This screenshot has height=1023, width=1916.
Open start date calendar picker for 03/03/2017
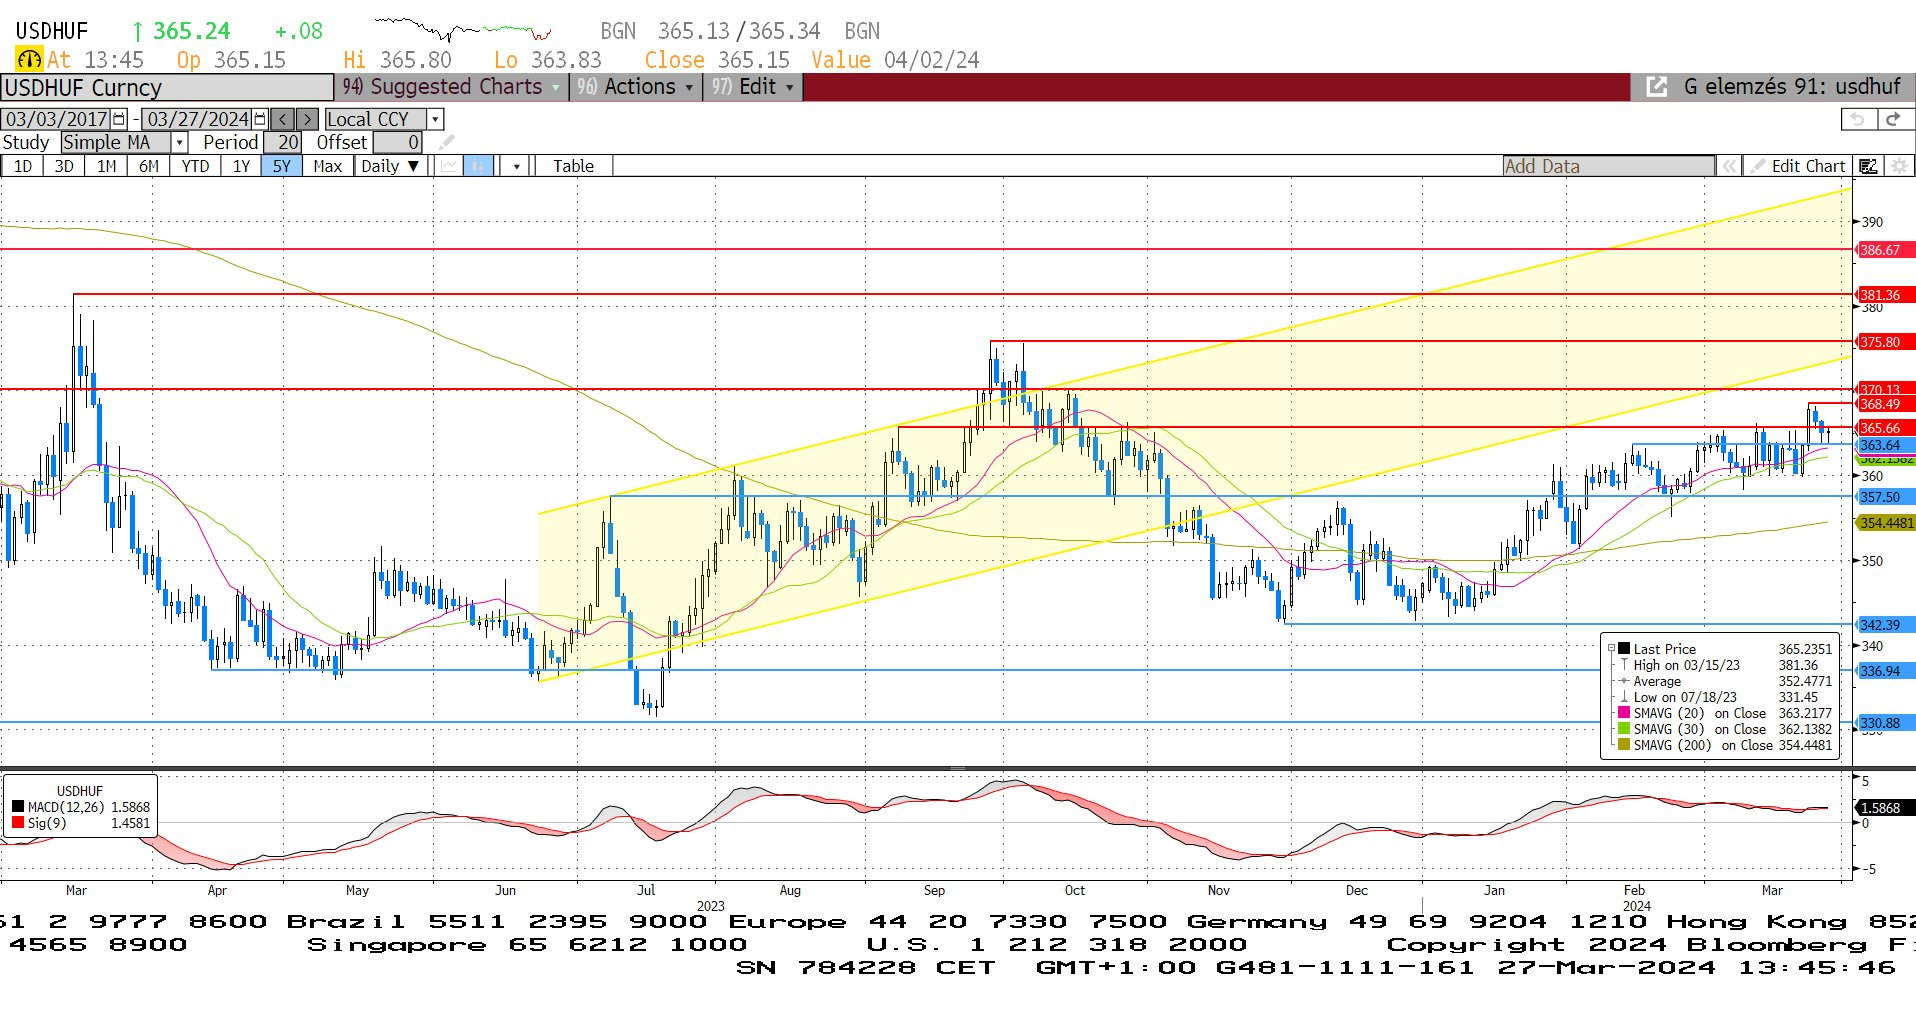point(119,119)
